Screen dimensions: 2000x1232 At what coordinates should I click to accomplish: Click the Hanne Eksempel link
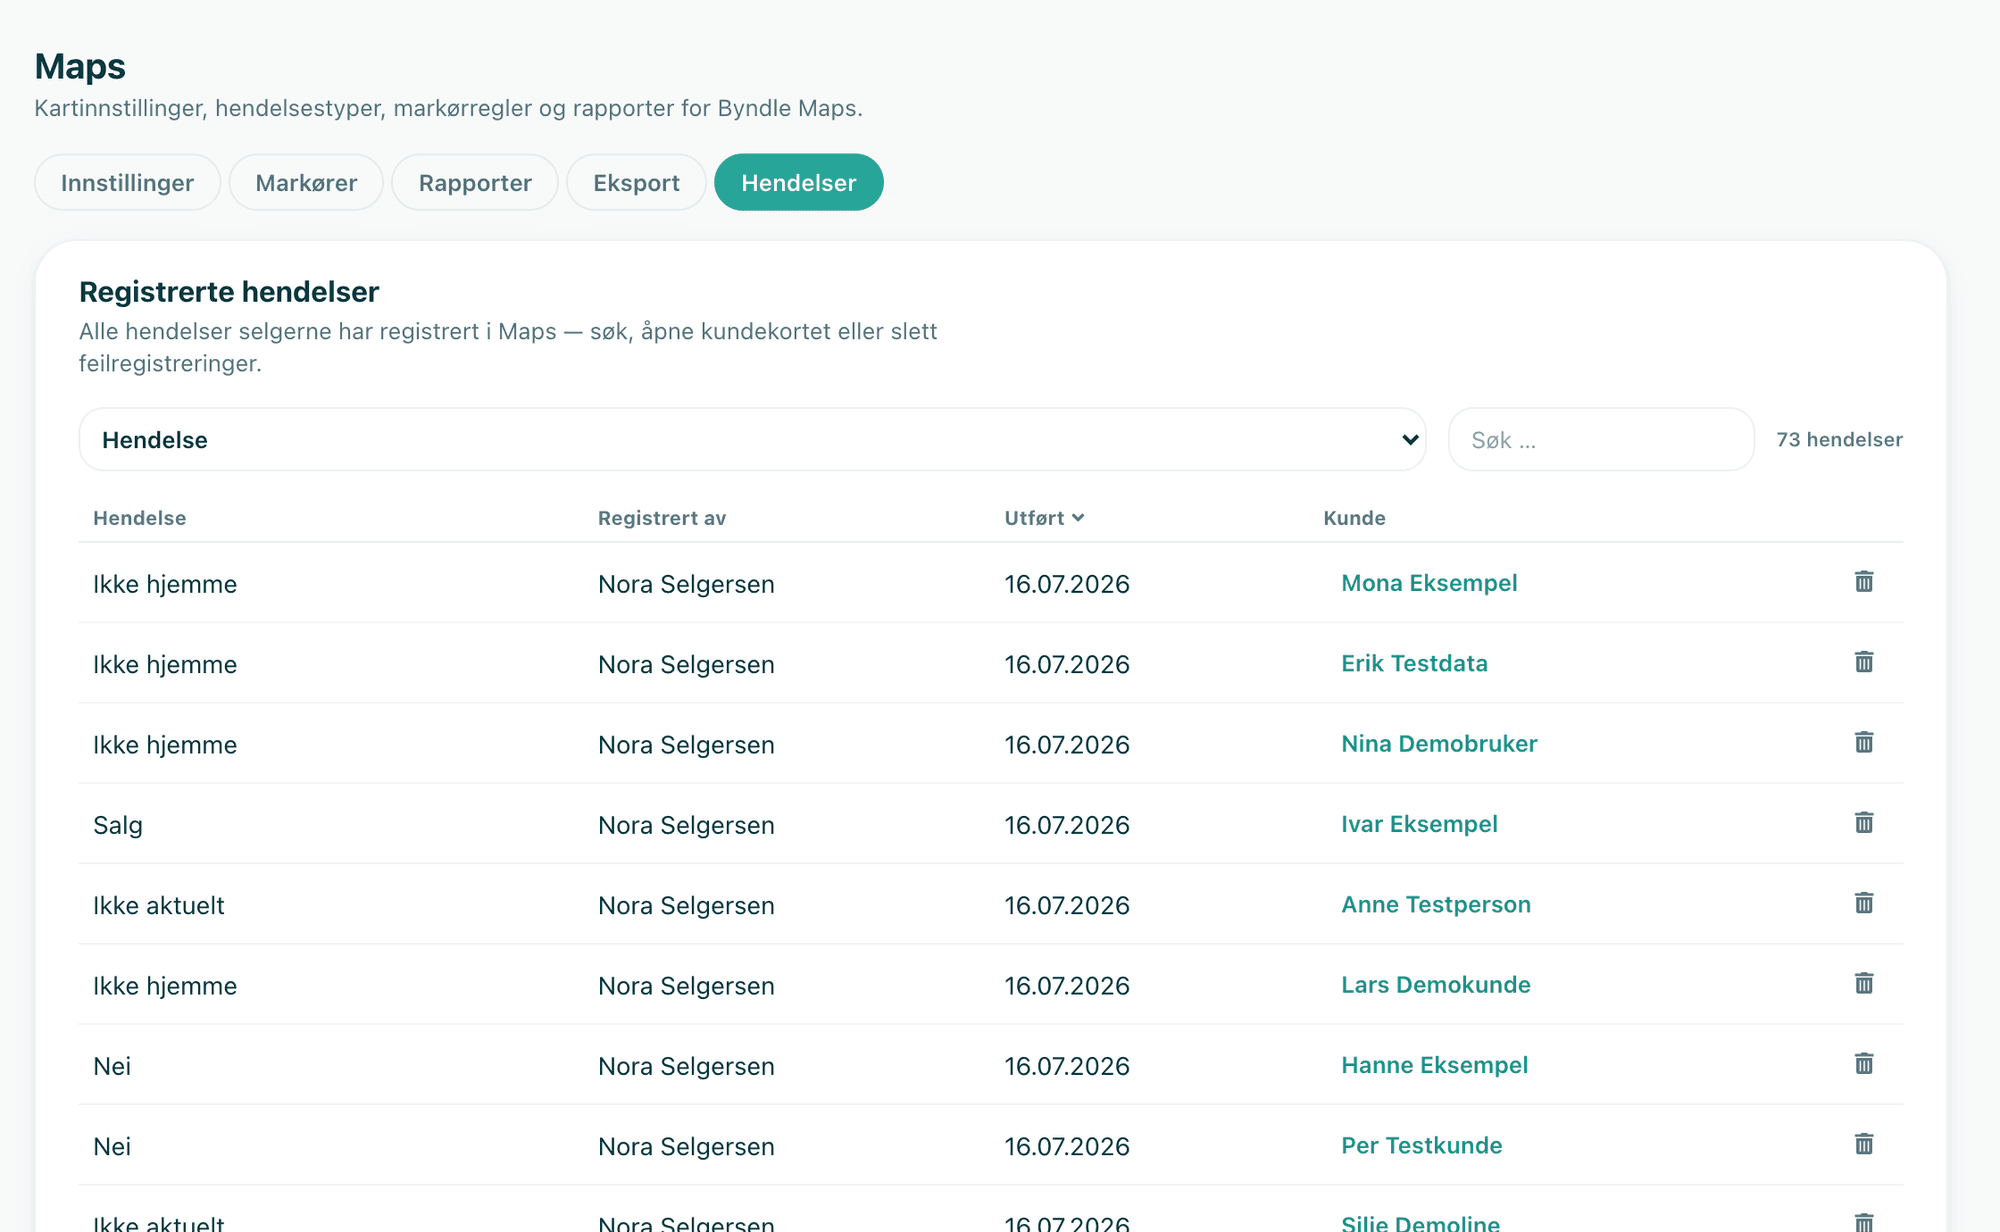1434,1065
